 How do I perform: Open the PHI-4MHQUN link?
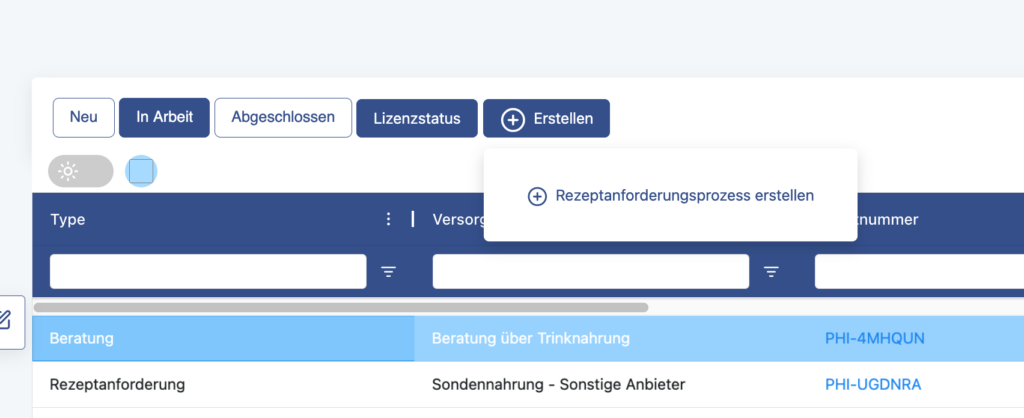pyautogui.click(x=874, y=338)
